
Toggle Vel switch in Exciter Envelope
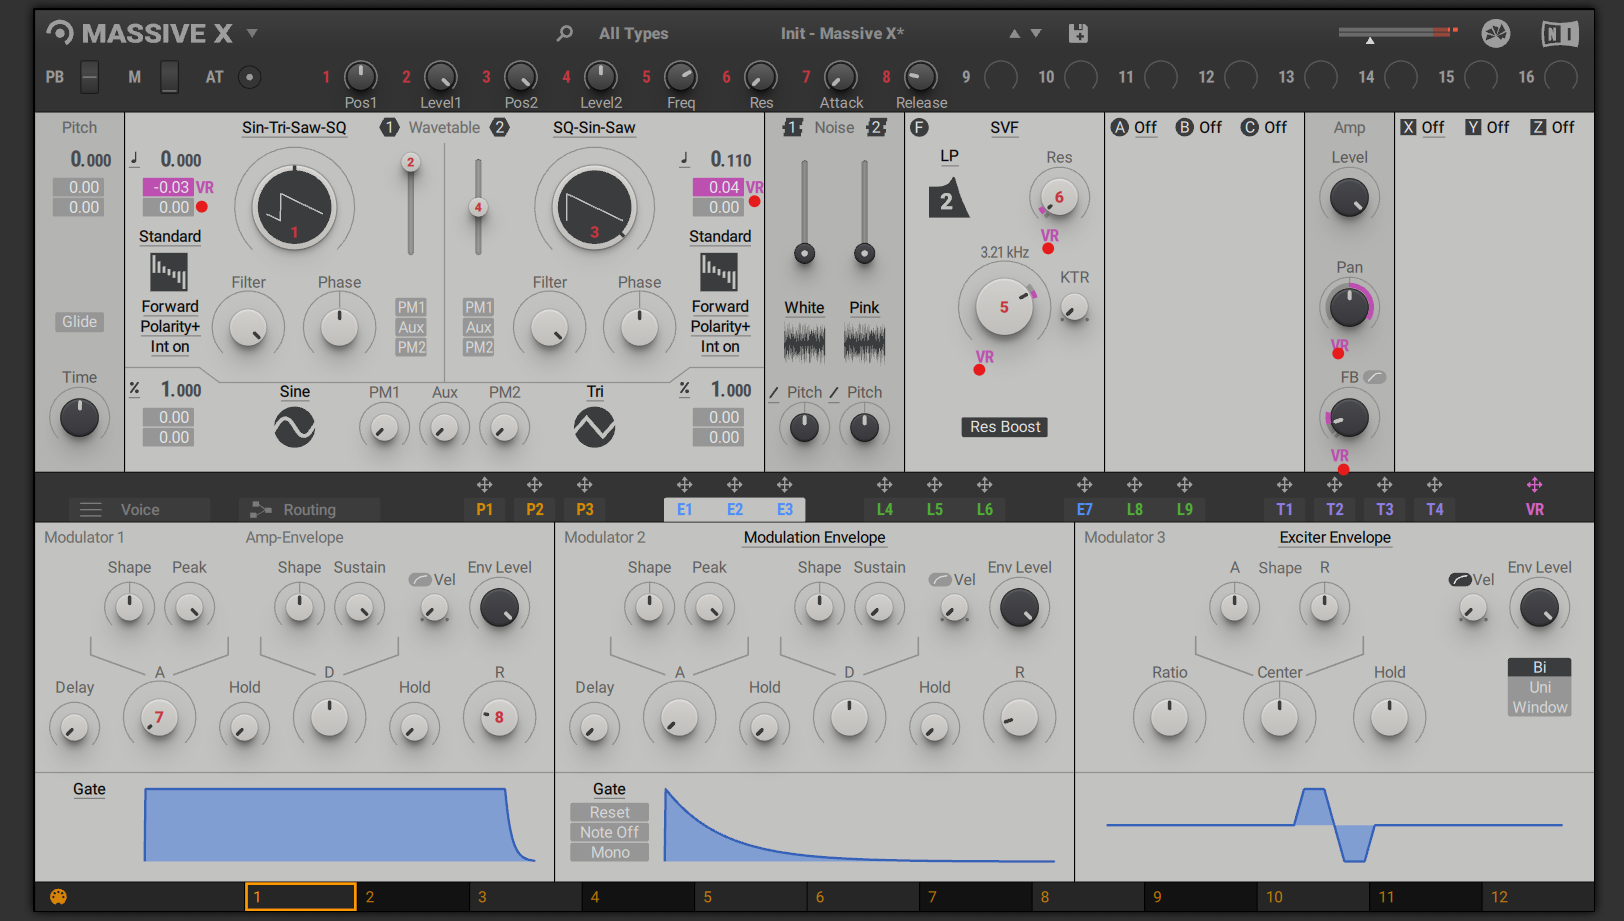(1460, 579)
